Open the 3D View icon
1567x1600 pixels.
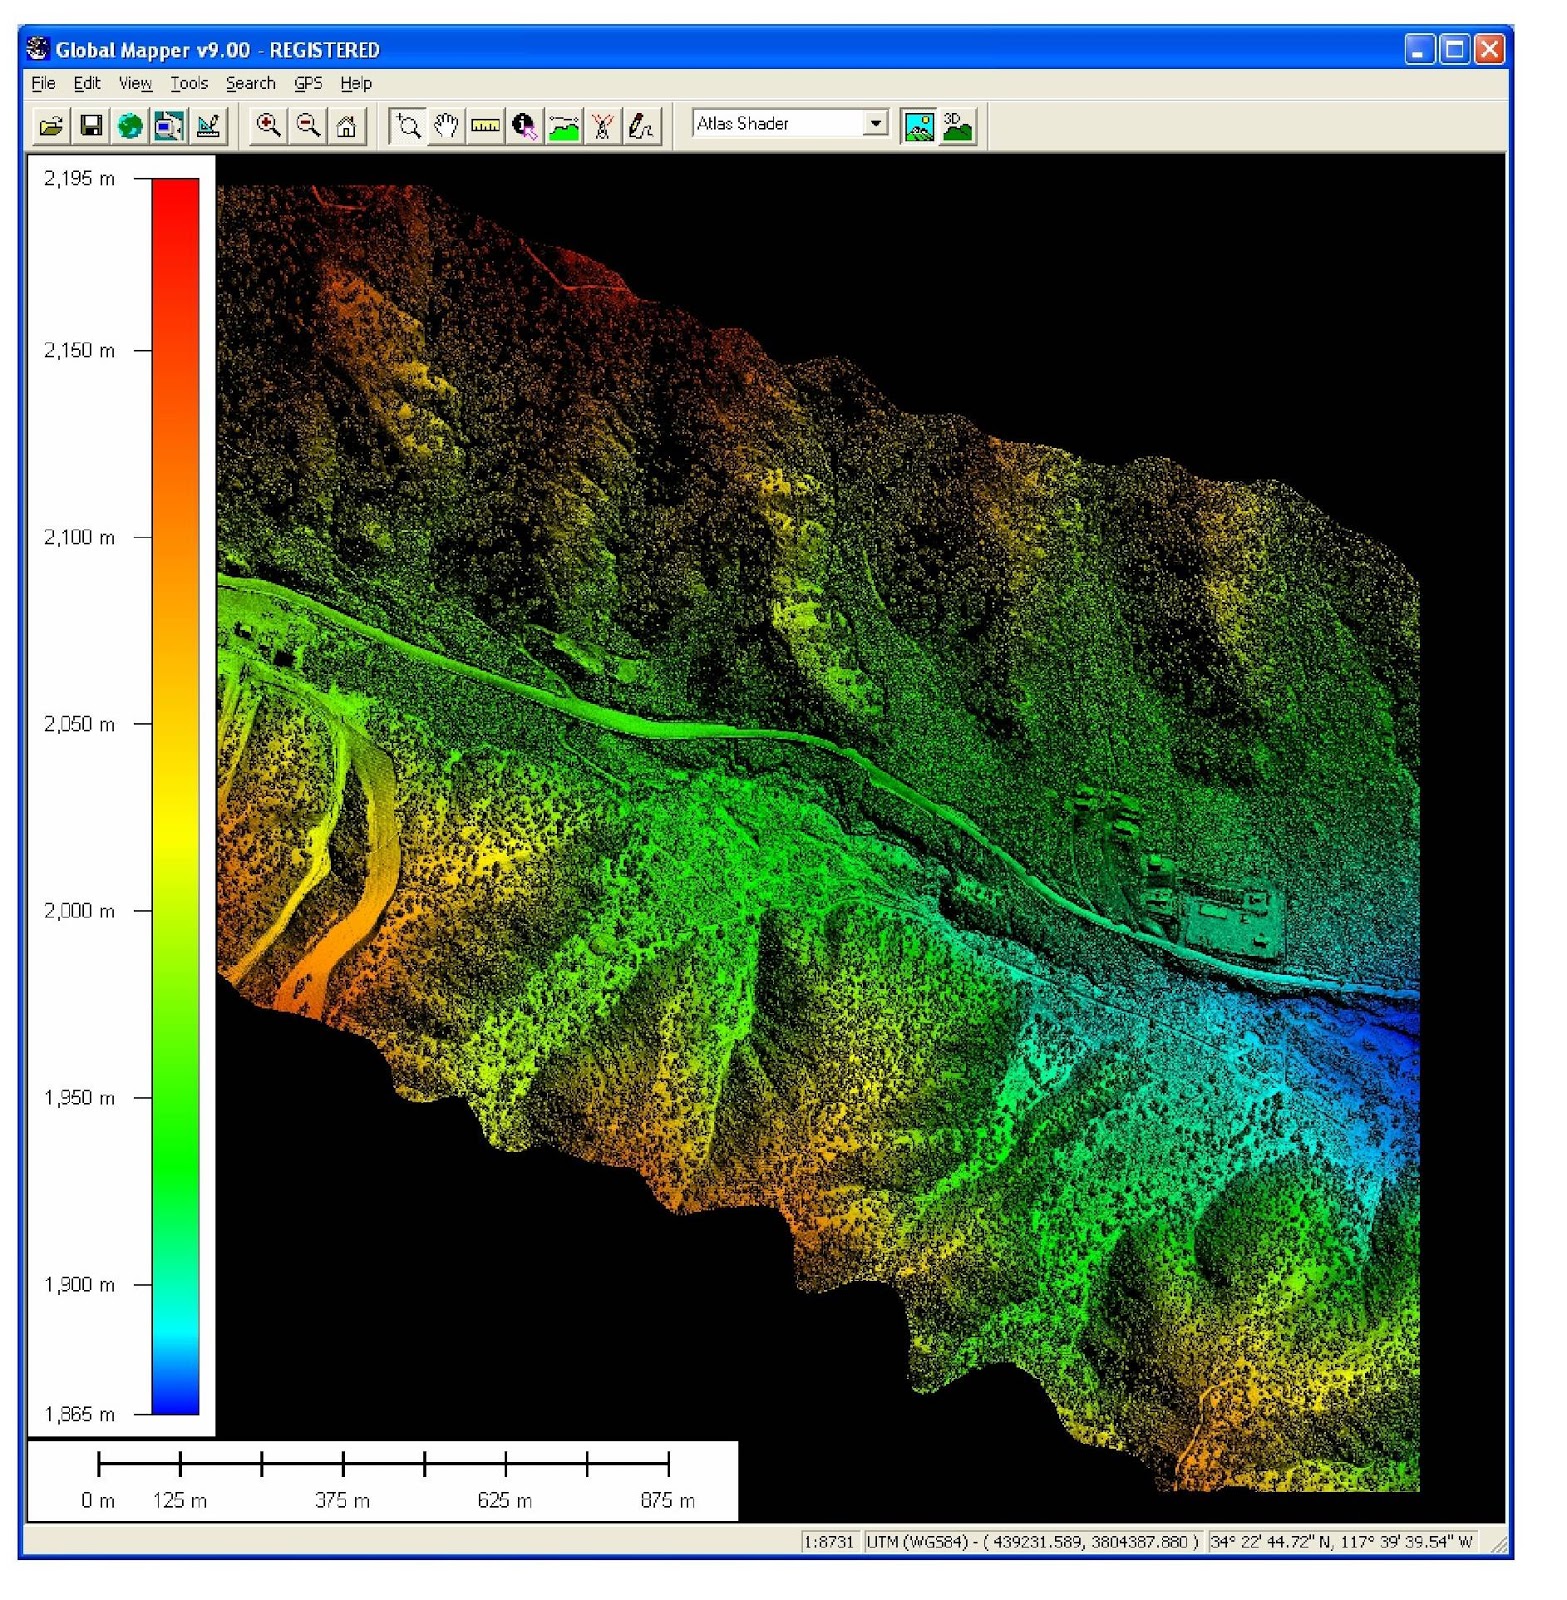[x=958, y=126]
